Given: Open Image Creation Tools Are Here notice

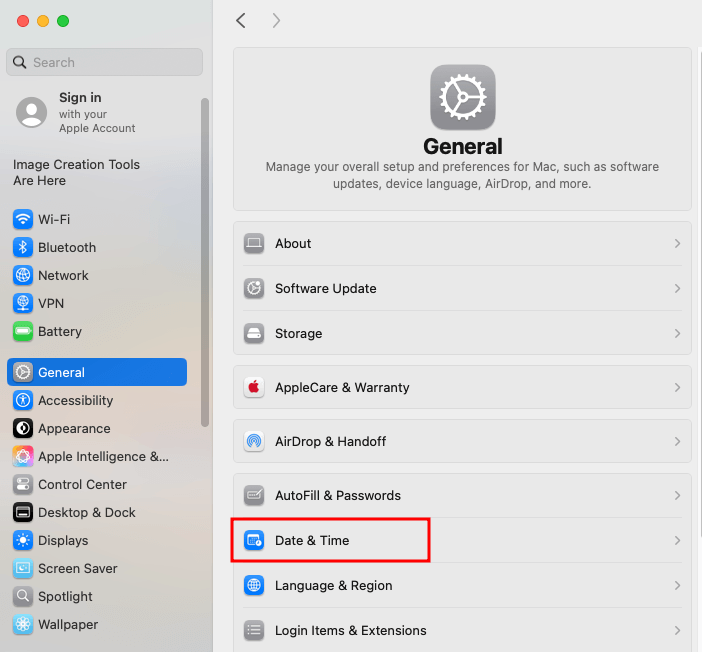Looking at the screenshot, I should (x=76, y=172).
